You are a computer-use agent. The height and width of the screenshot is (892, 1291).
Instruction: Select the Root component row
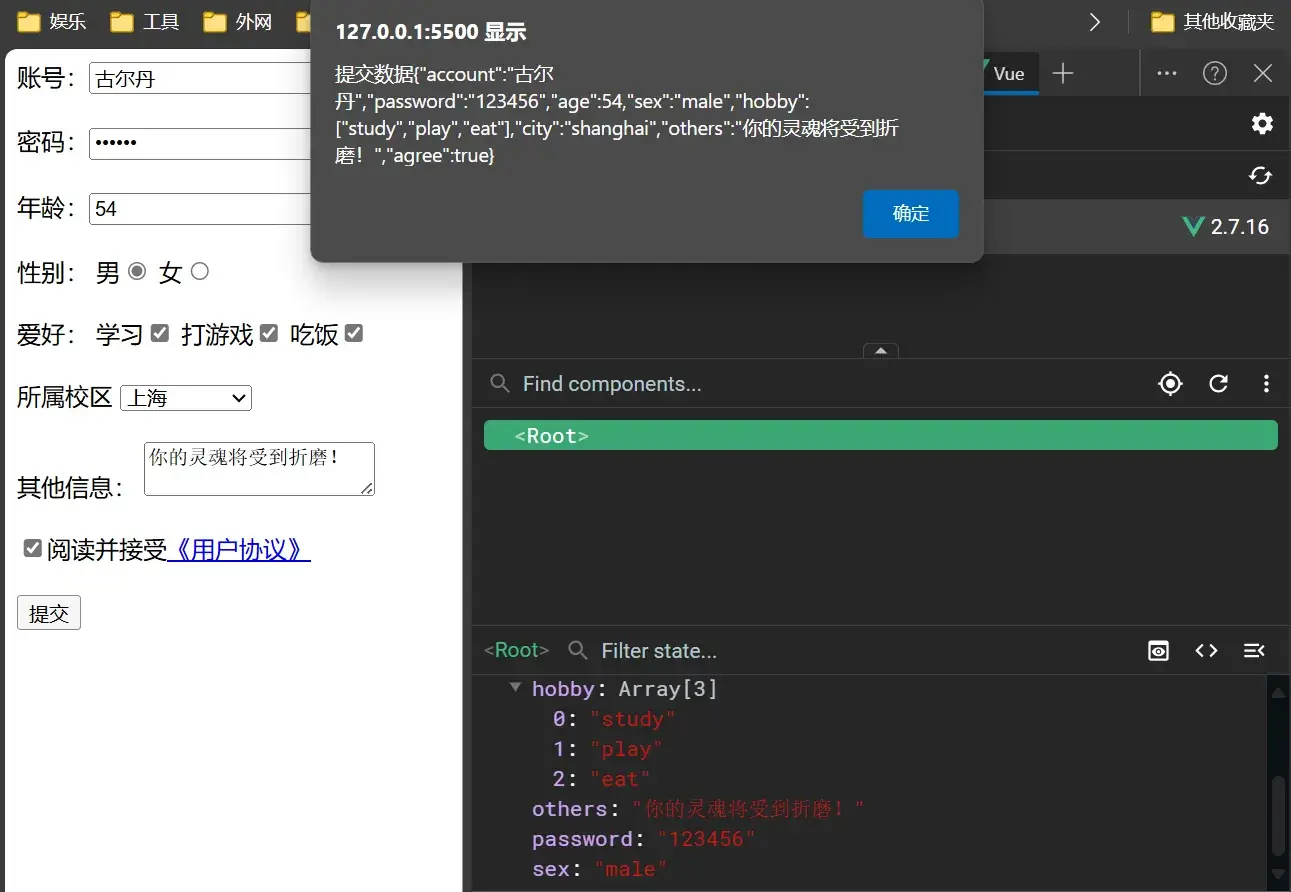pyautogui.click(x=881, y=436)
